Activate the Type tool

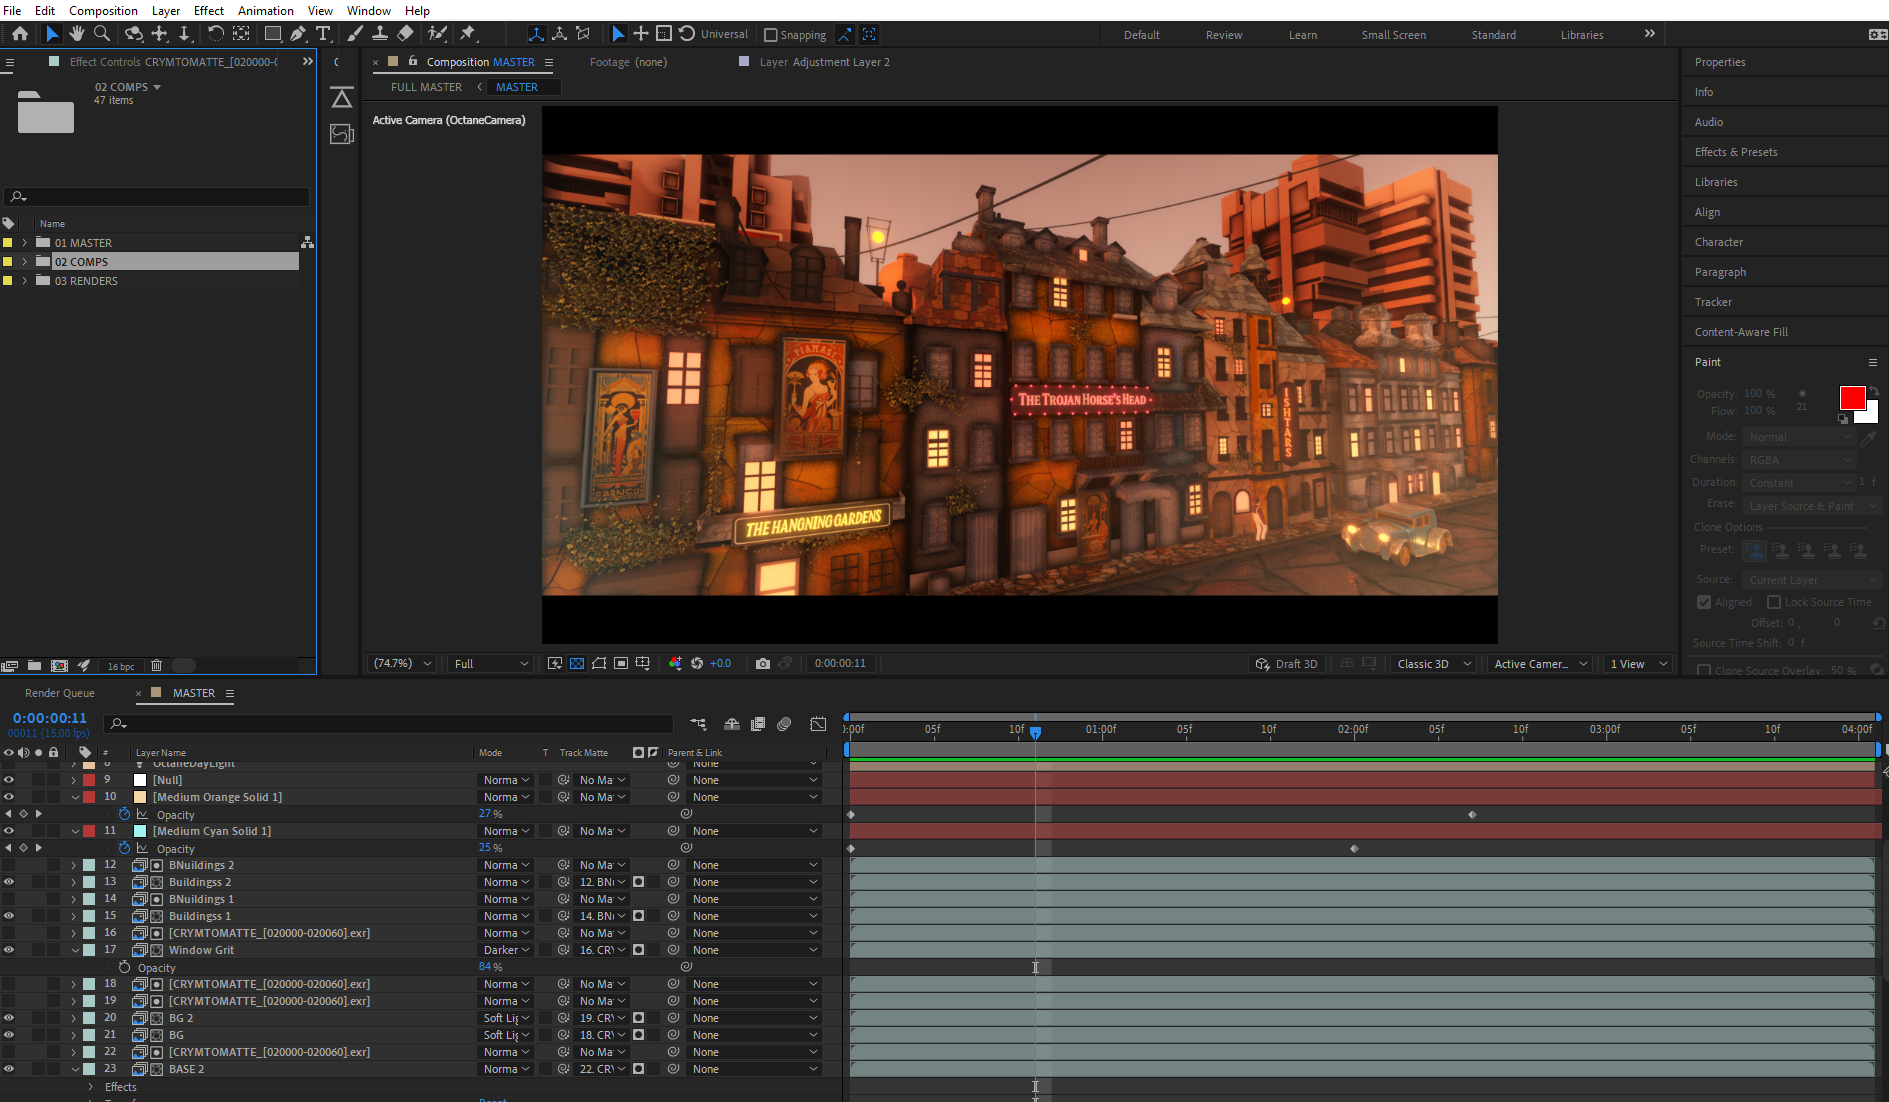324,33
